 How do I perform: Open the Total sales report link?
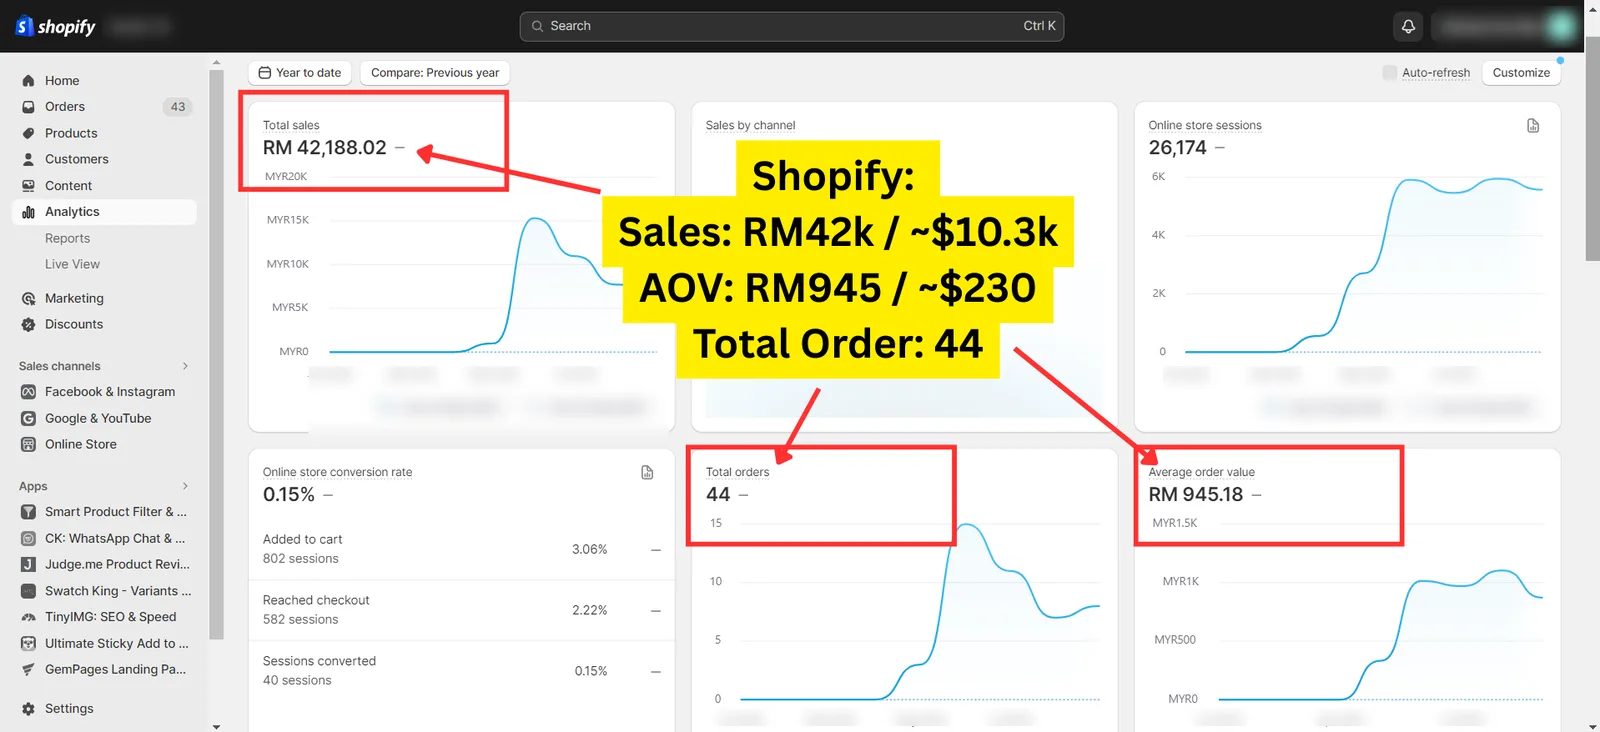coord(291,125)
